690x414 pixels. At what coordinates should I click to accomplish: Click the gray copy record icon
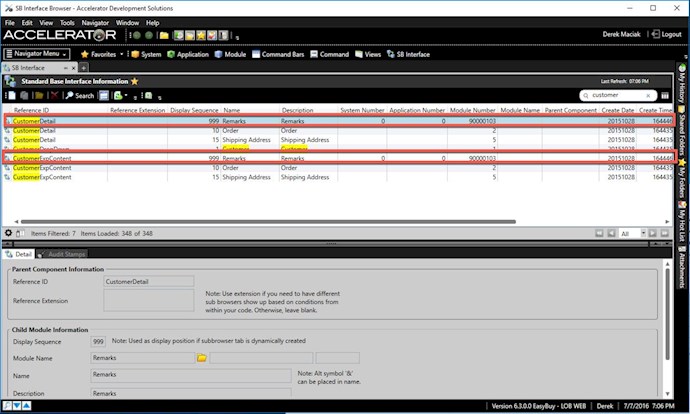pos(25,95)
